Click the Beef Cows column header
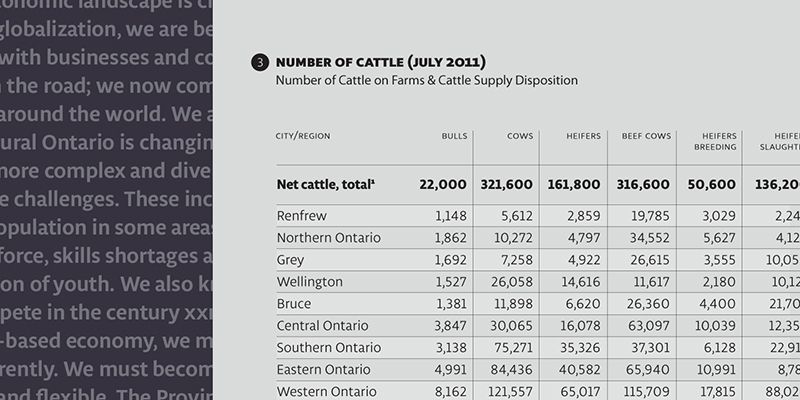800x400 pixels. (x=646, y=136)
